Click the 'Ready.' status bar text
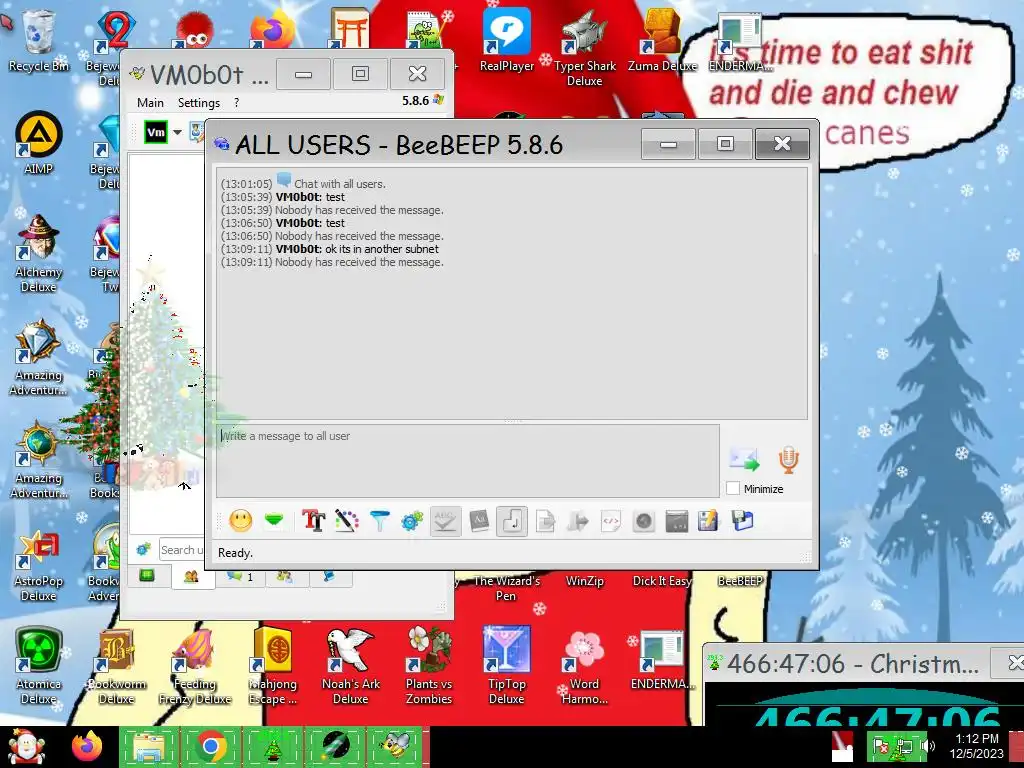This screenshot has width=1024, height=768. coord(235,553)
